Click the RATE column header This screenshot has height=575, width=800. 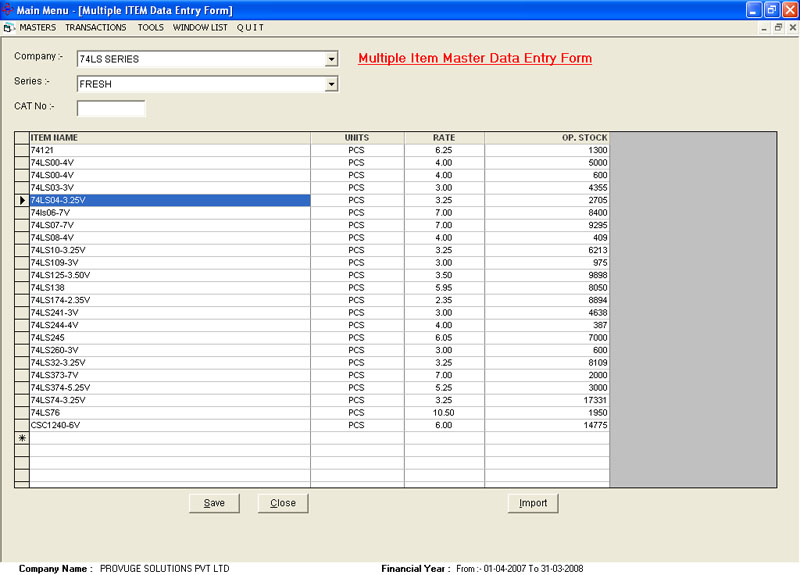[x=444, y=137]
